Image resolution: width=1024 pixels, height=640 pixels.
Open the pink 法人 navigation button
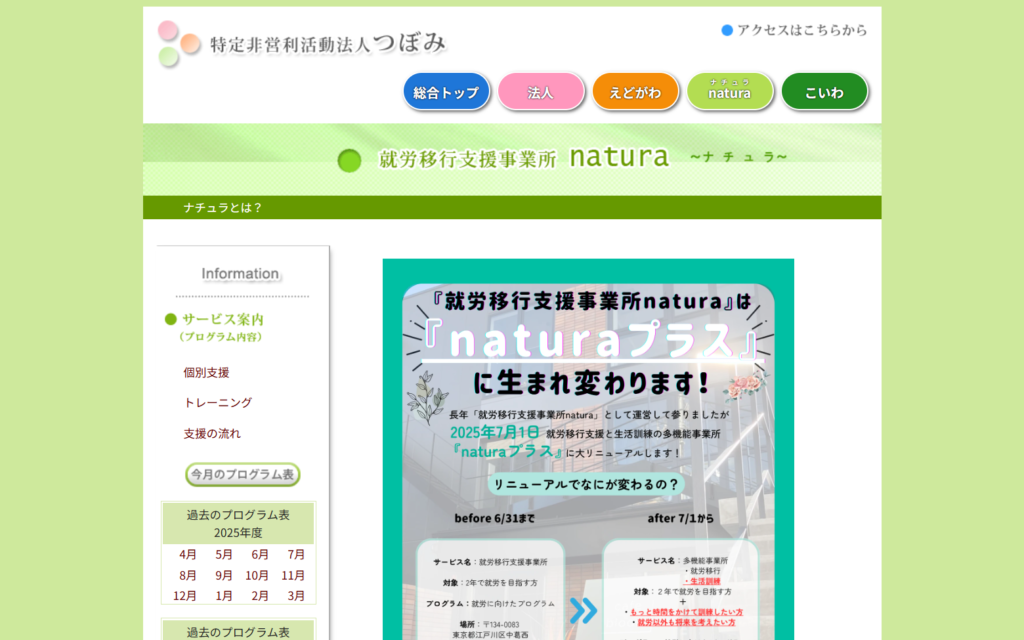tap(541, 92)
